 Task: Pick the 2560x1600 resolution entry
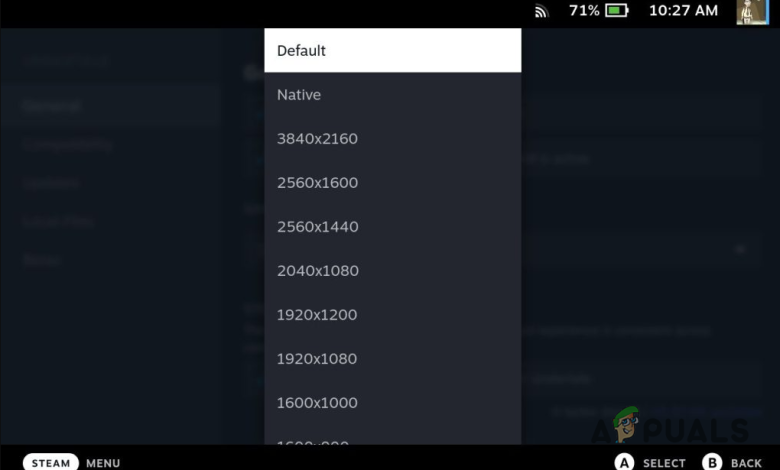click(x=392, y=183)
